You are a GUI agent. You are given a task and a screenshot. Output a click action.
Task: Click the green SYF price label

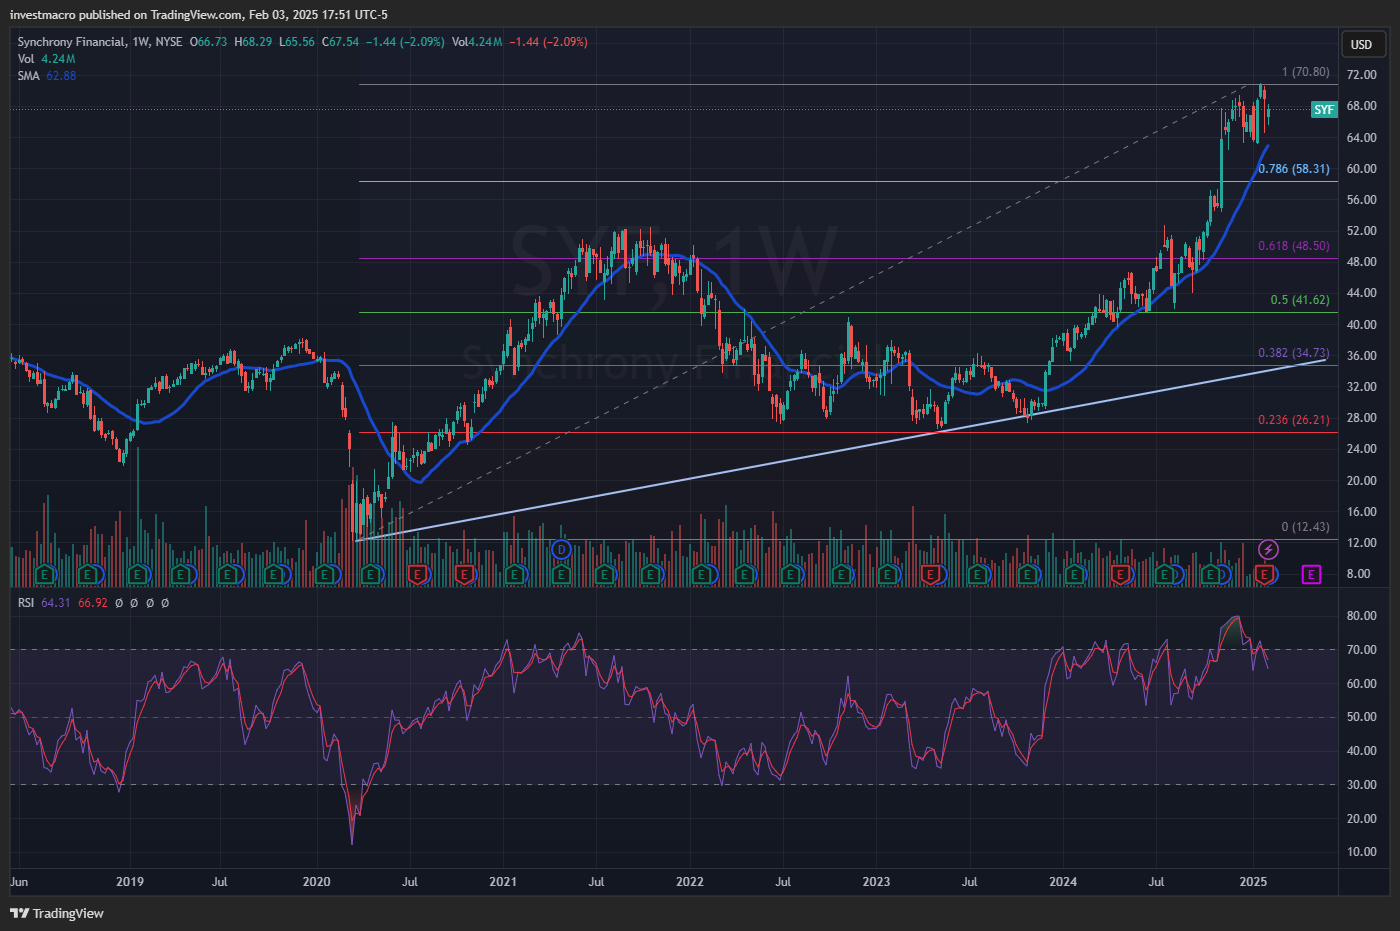(1323, 110)
